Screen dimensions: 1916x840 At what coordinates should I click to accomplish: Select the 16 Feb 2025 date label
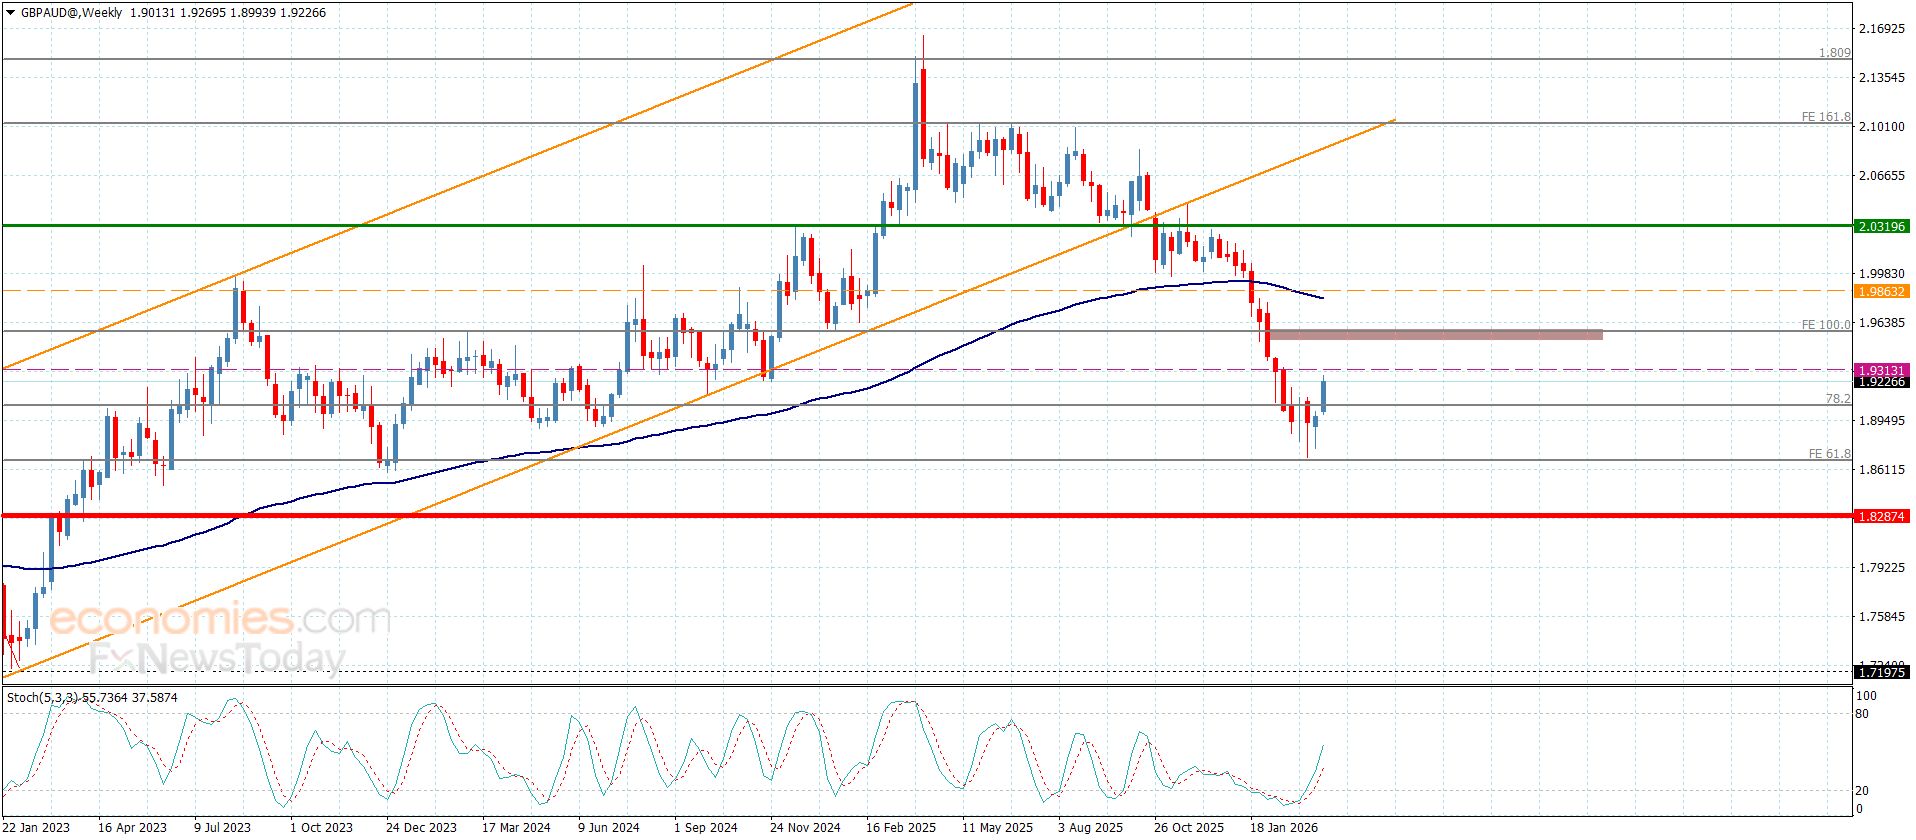(900, 827)
